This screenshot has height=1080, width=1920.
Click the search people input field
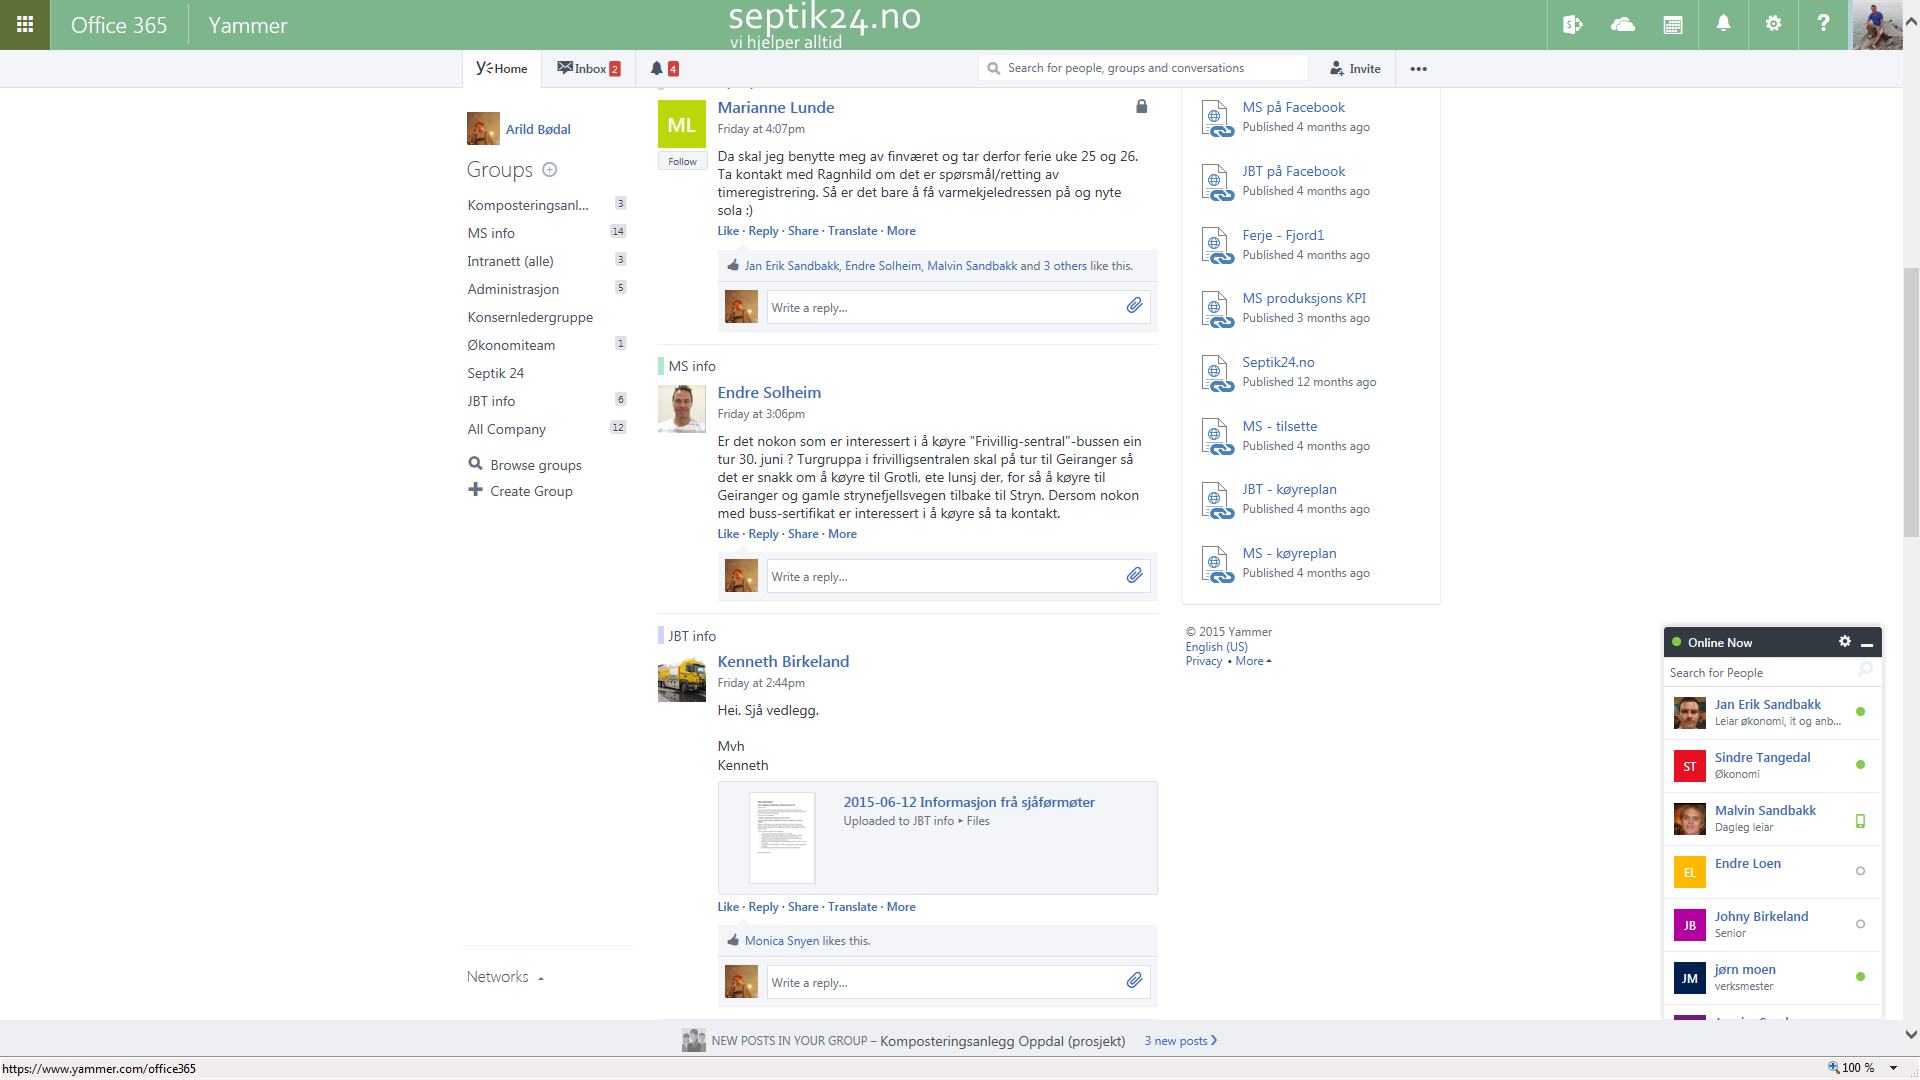(x=1760, y=673)
